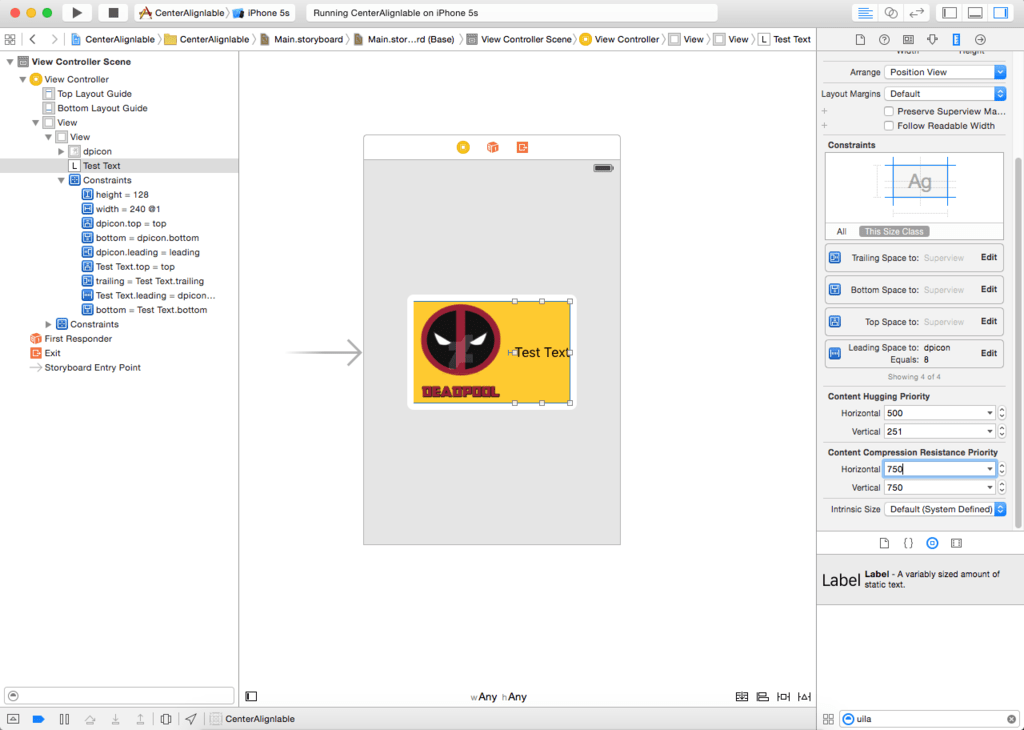Enable Preserve Superview Margins checkbox
The height and width of the screenshot is (730, 1024).
889,112
